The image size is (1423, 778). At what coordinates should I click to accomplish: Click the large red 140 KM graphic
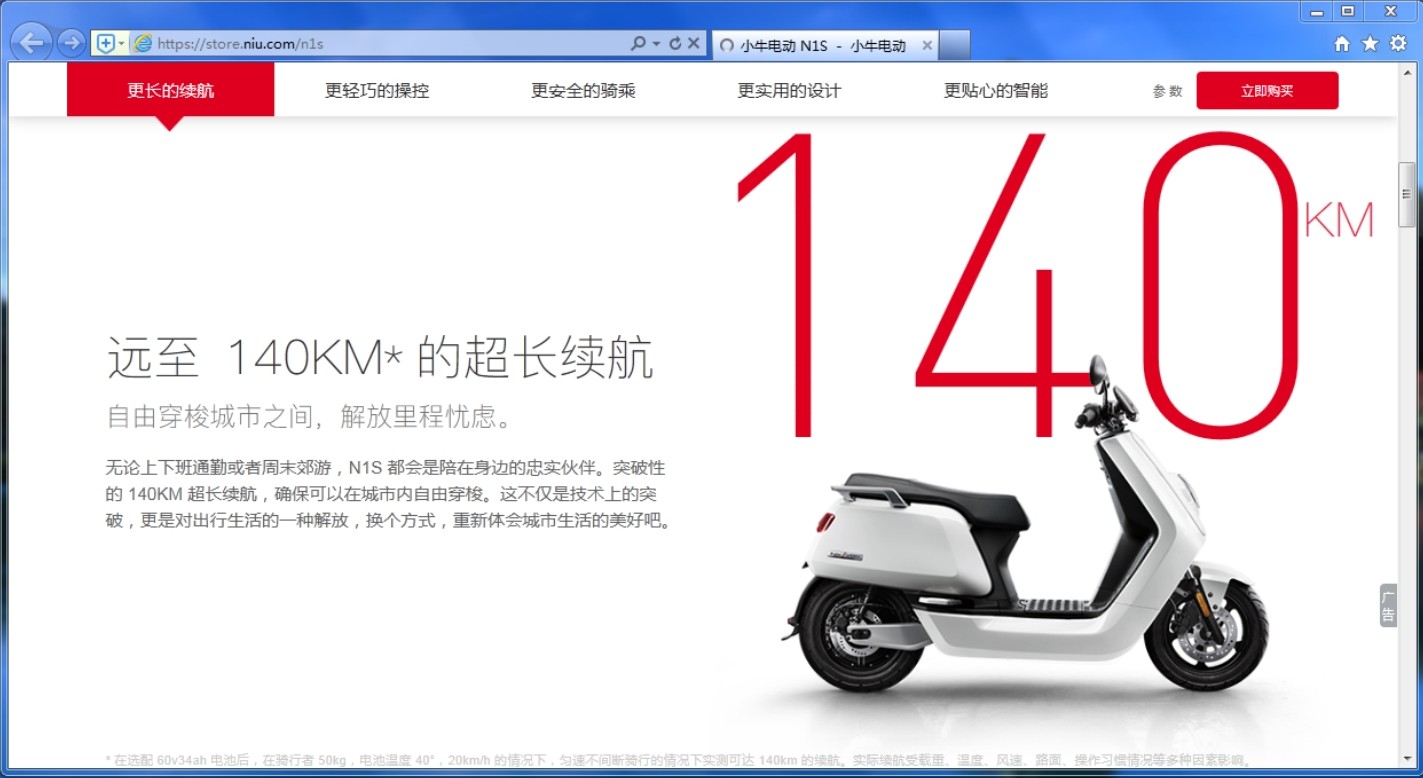(x=1055, y=285)
